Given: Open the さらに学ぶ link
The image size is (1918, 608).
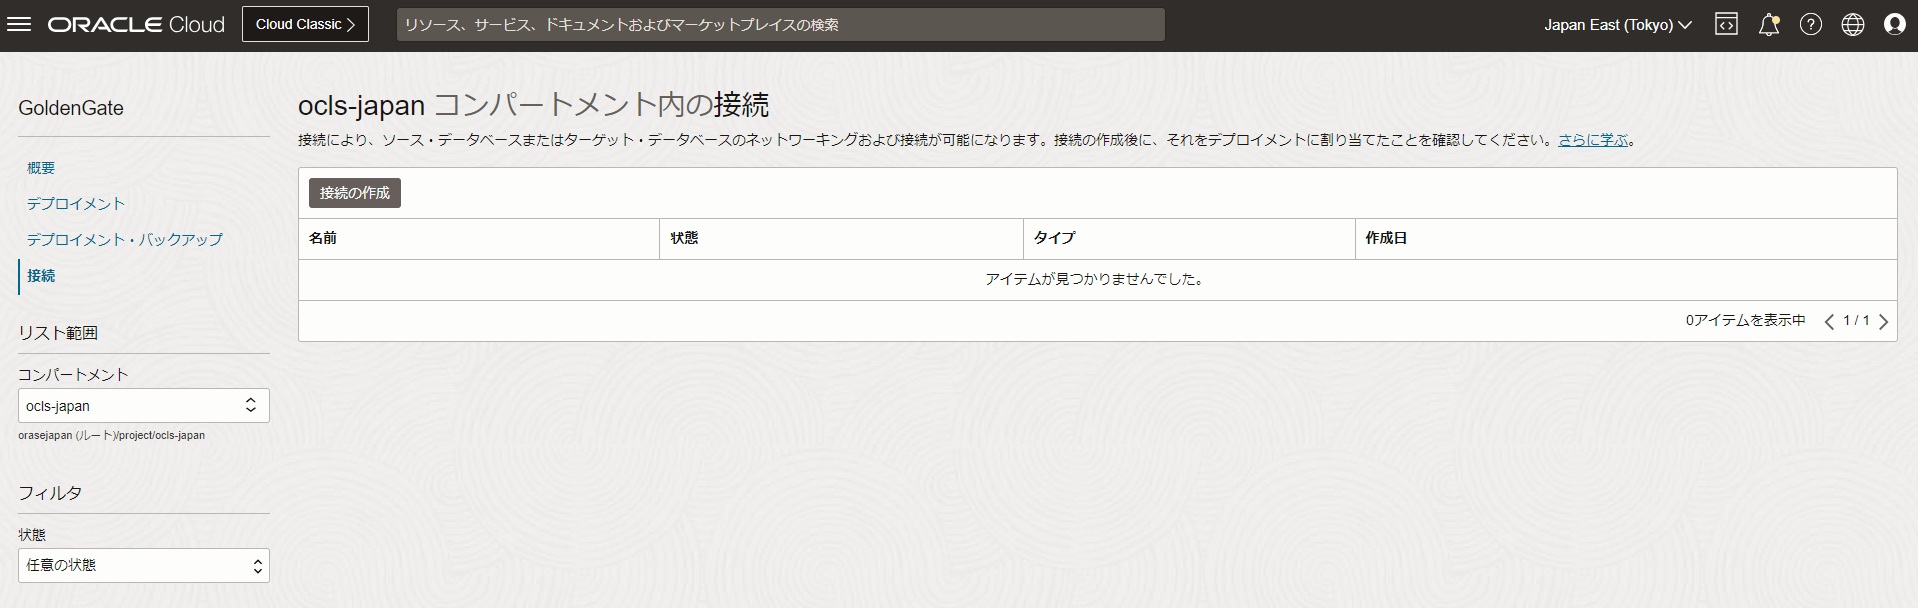Looking at the screenshot, I should pyautogui.click(x=1593, y=140).
